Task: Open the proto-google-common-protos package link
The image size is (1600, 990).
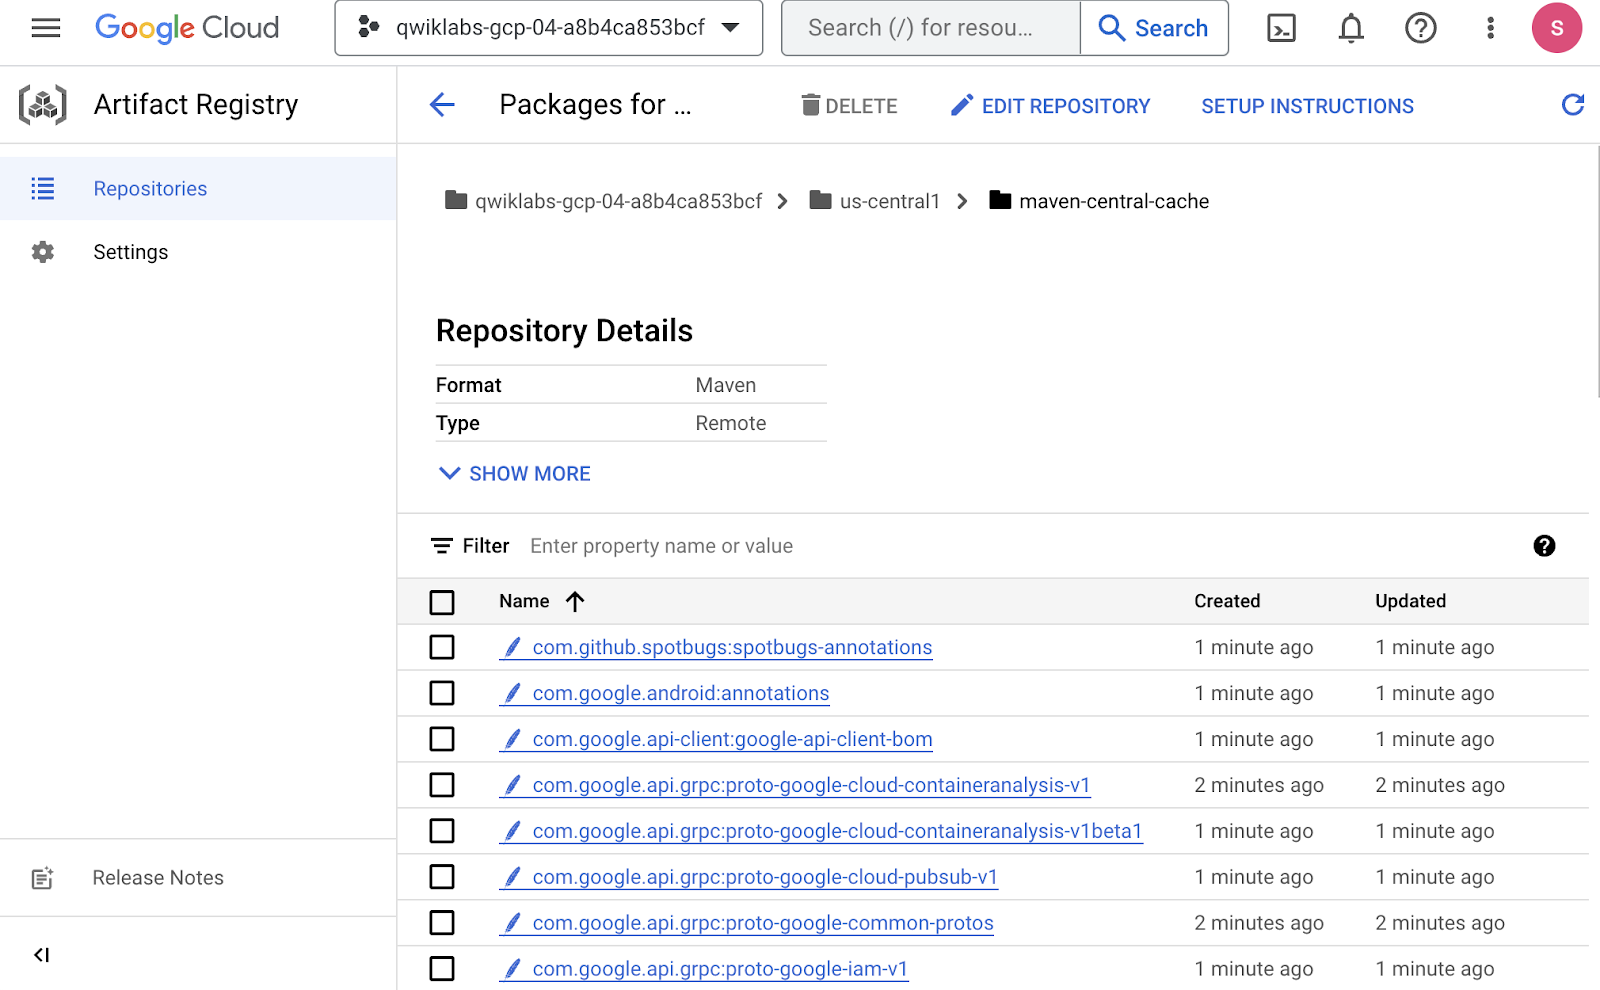Action: 763,923
